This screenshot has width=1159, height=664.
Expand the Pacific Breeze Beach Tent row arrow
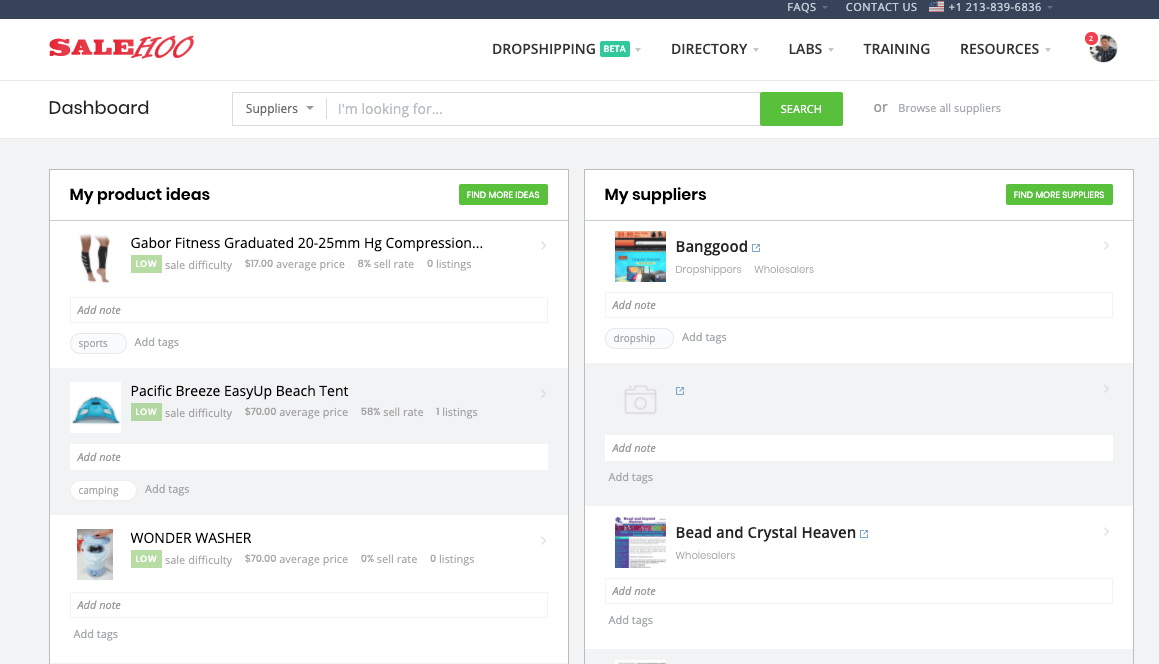click(x=543, y=393)
